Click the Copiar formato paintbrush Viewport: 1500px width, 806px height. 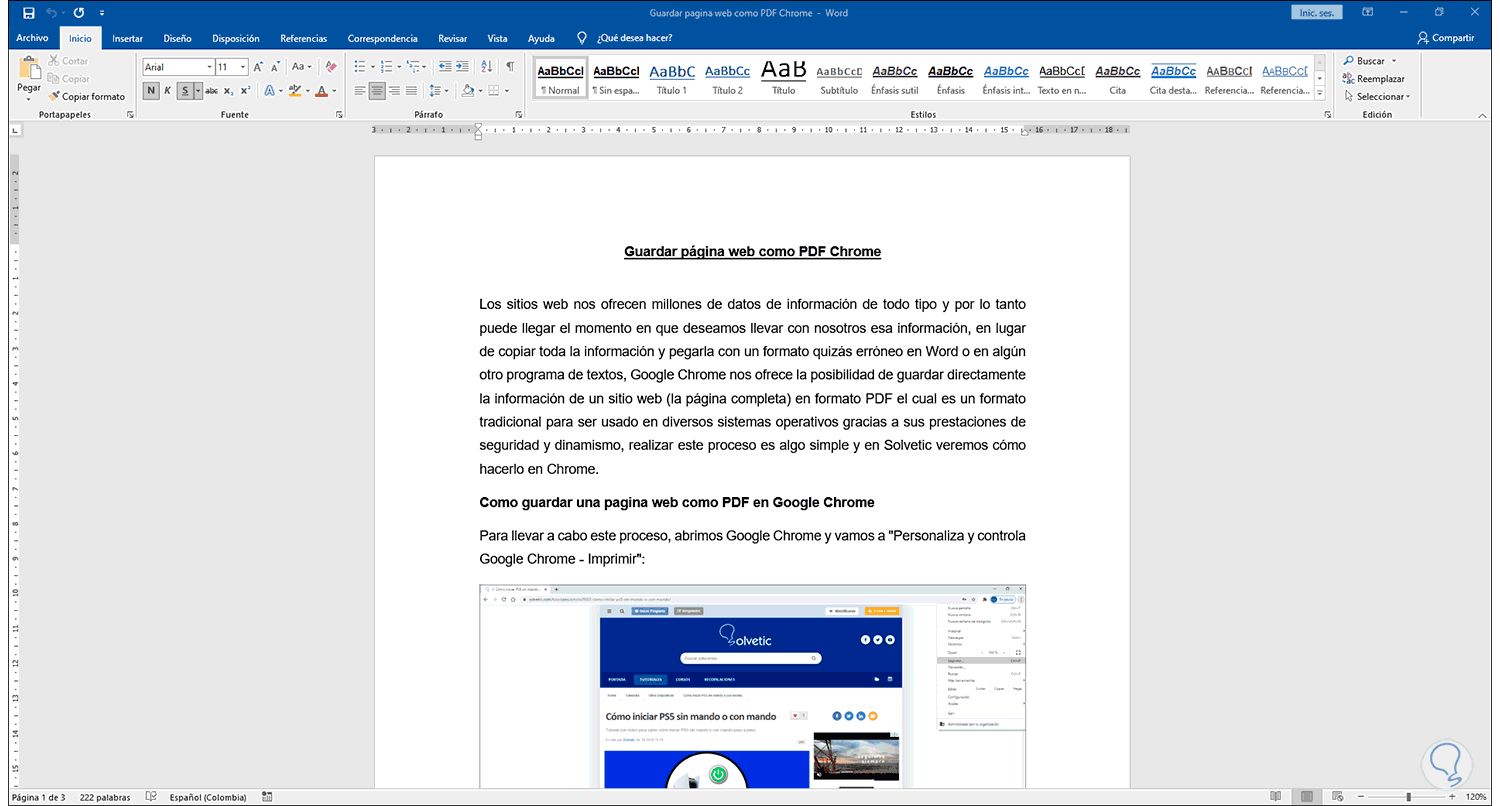pos(87,97)
